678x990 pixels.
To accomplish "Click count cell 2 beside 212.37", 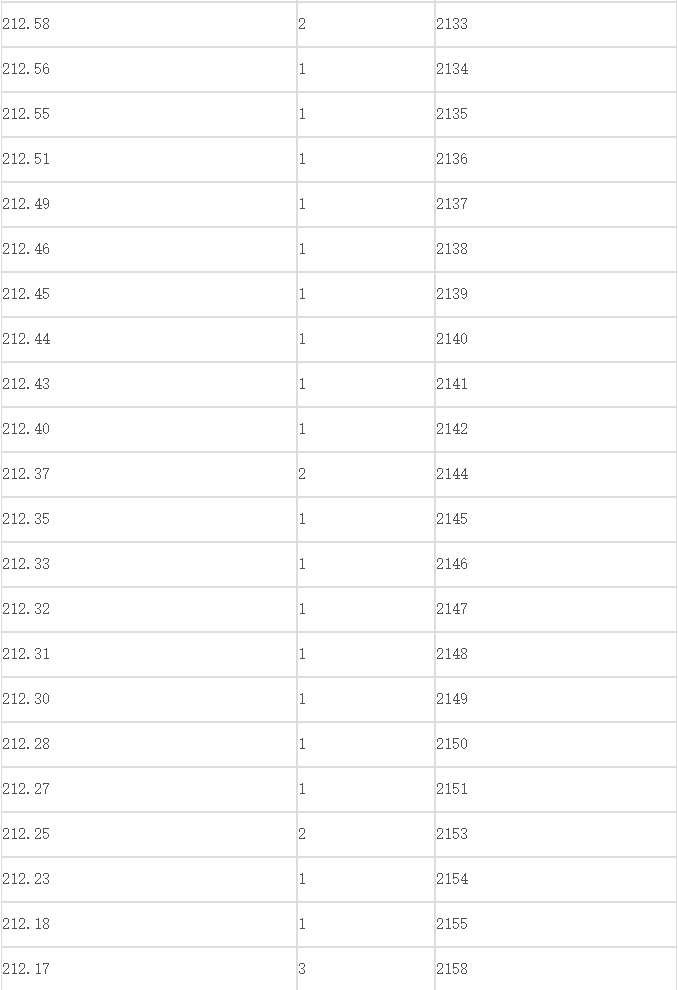I will tap(366, 474).
